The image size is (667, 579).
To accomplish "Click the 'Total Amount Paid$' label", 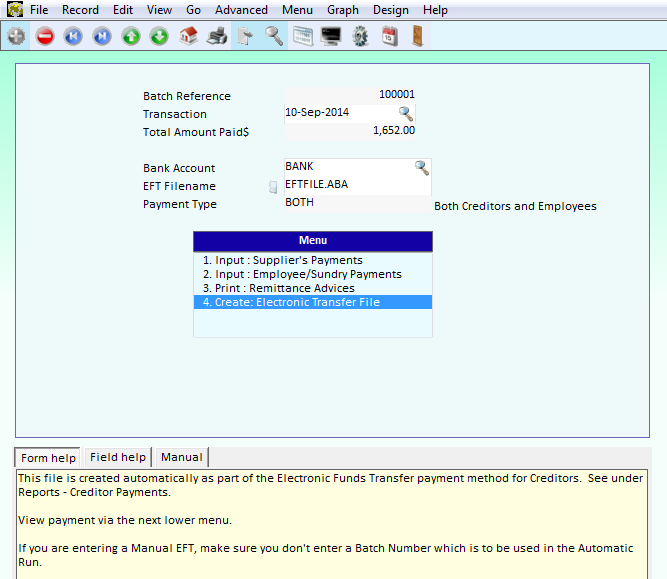I will tap(196, 132).
